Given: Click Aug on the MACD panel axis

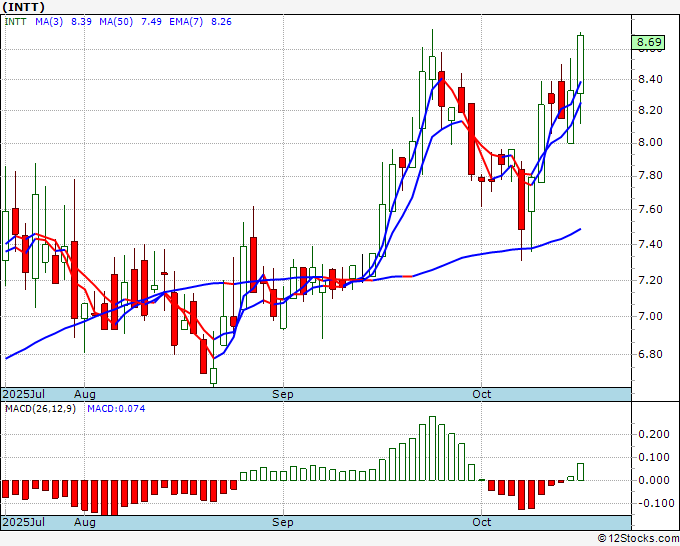Looking at the screenshot, I should click(85, 522).
